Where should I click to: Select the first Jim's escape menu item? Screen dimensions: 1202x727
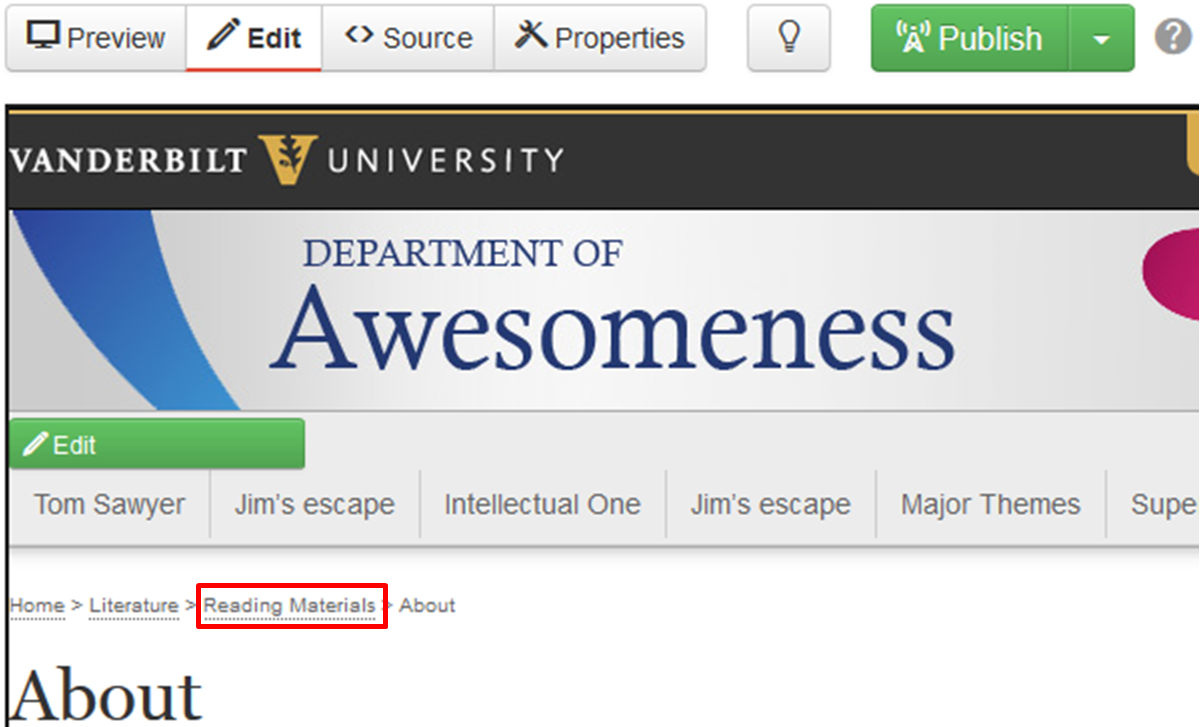314,505
